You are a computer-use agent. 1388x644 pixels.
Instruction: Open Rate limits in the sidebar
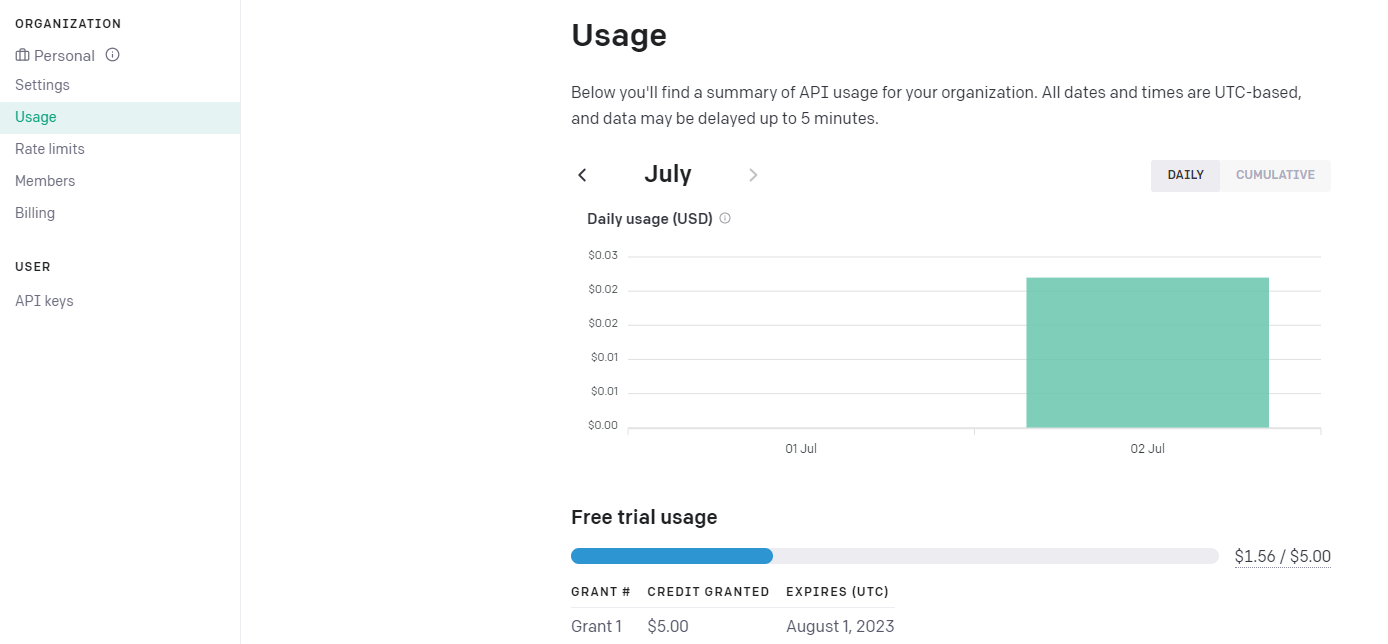point(50,149)
